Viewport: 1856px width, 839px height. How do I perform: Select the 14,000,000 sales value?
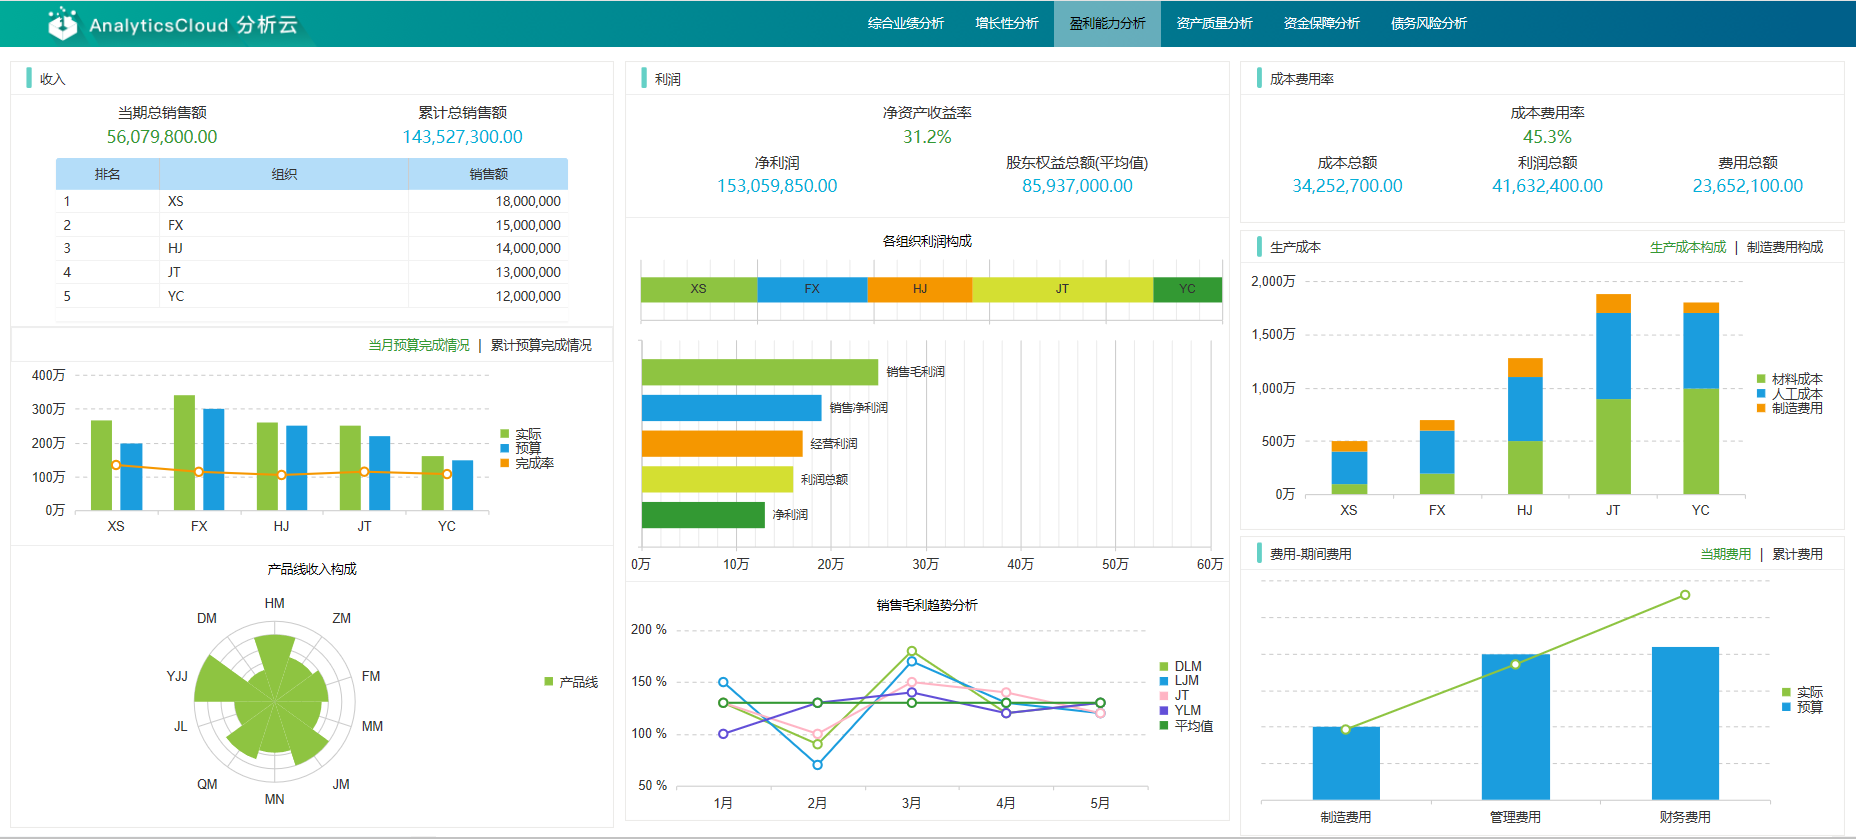[528, 248]
